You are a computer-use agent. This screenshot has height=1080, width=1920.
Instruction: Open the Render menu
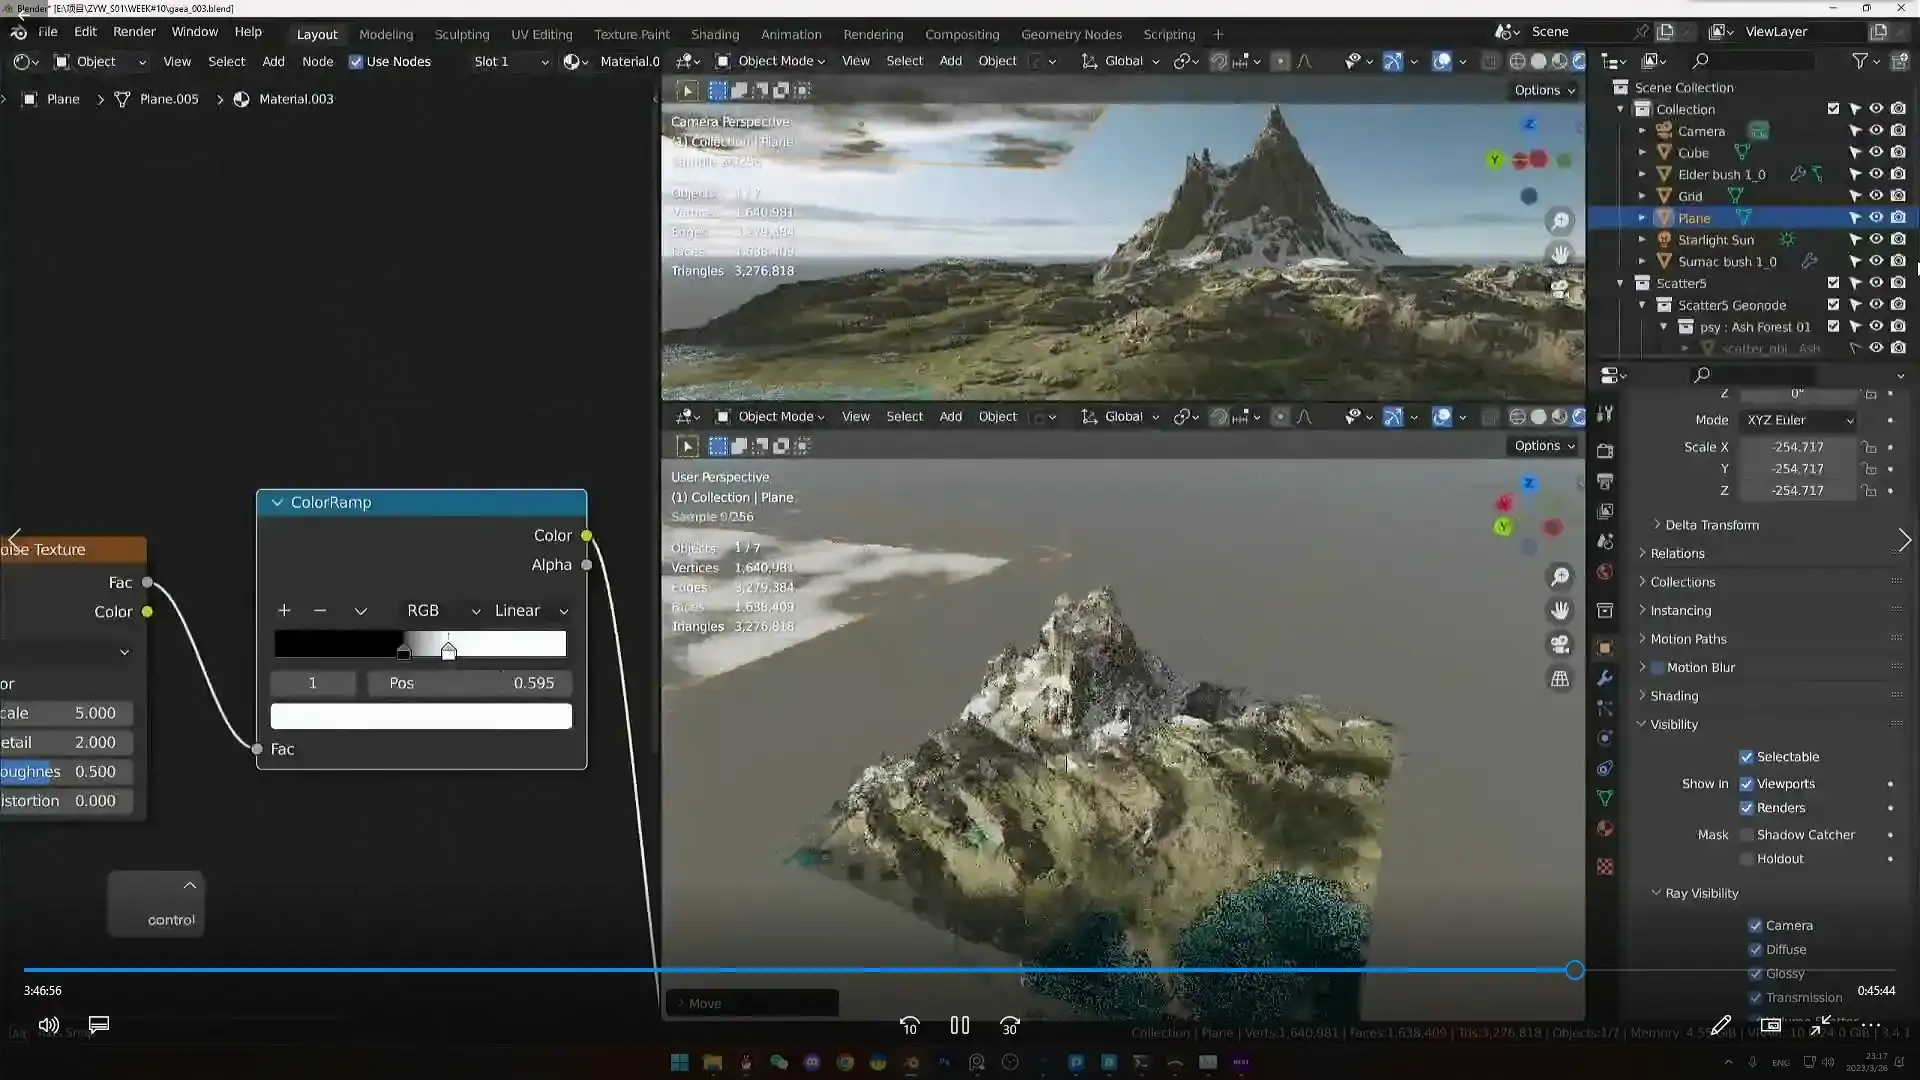[x=134, y=32]
